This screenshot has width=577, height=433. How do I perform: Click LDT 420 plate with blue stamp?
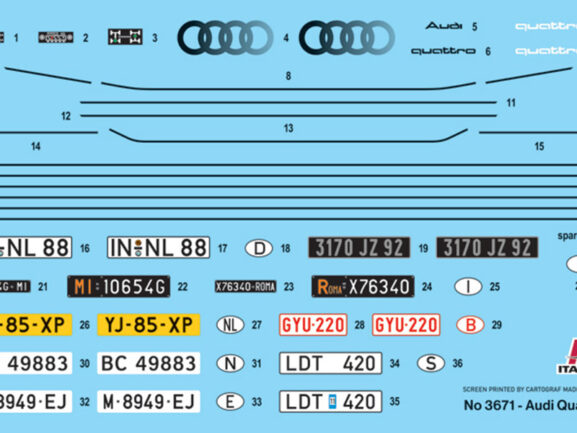pyautogui.click(x=330, y=401)
